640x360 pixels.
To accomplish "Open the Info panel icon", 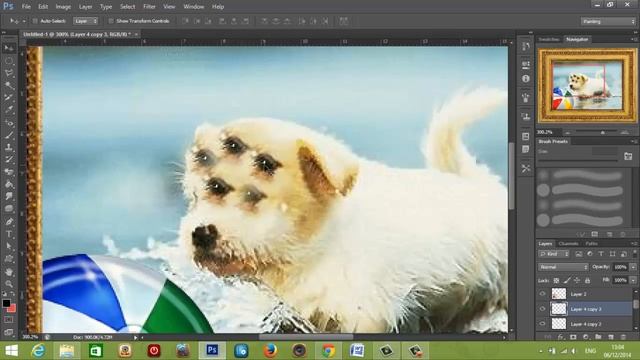I will coord(526,78).
